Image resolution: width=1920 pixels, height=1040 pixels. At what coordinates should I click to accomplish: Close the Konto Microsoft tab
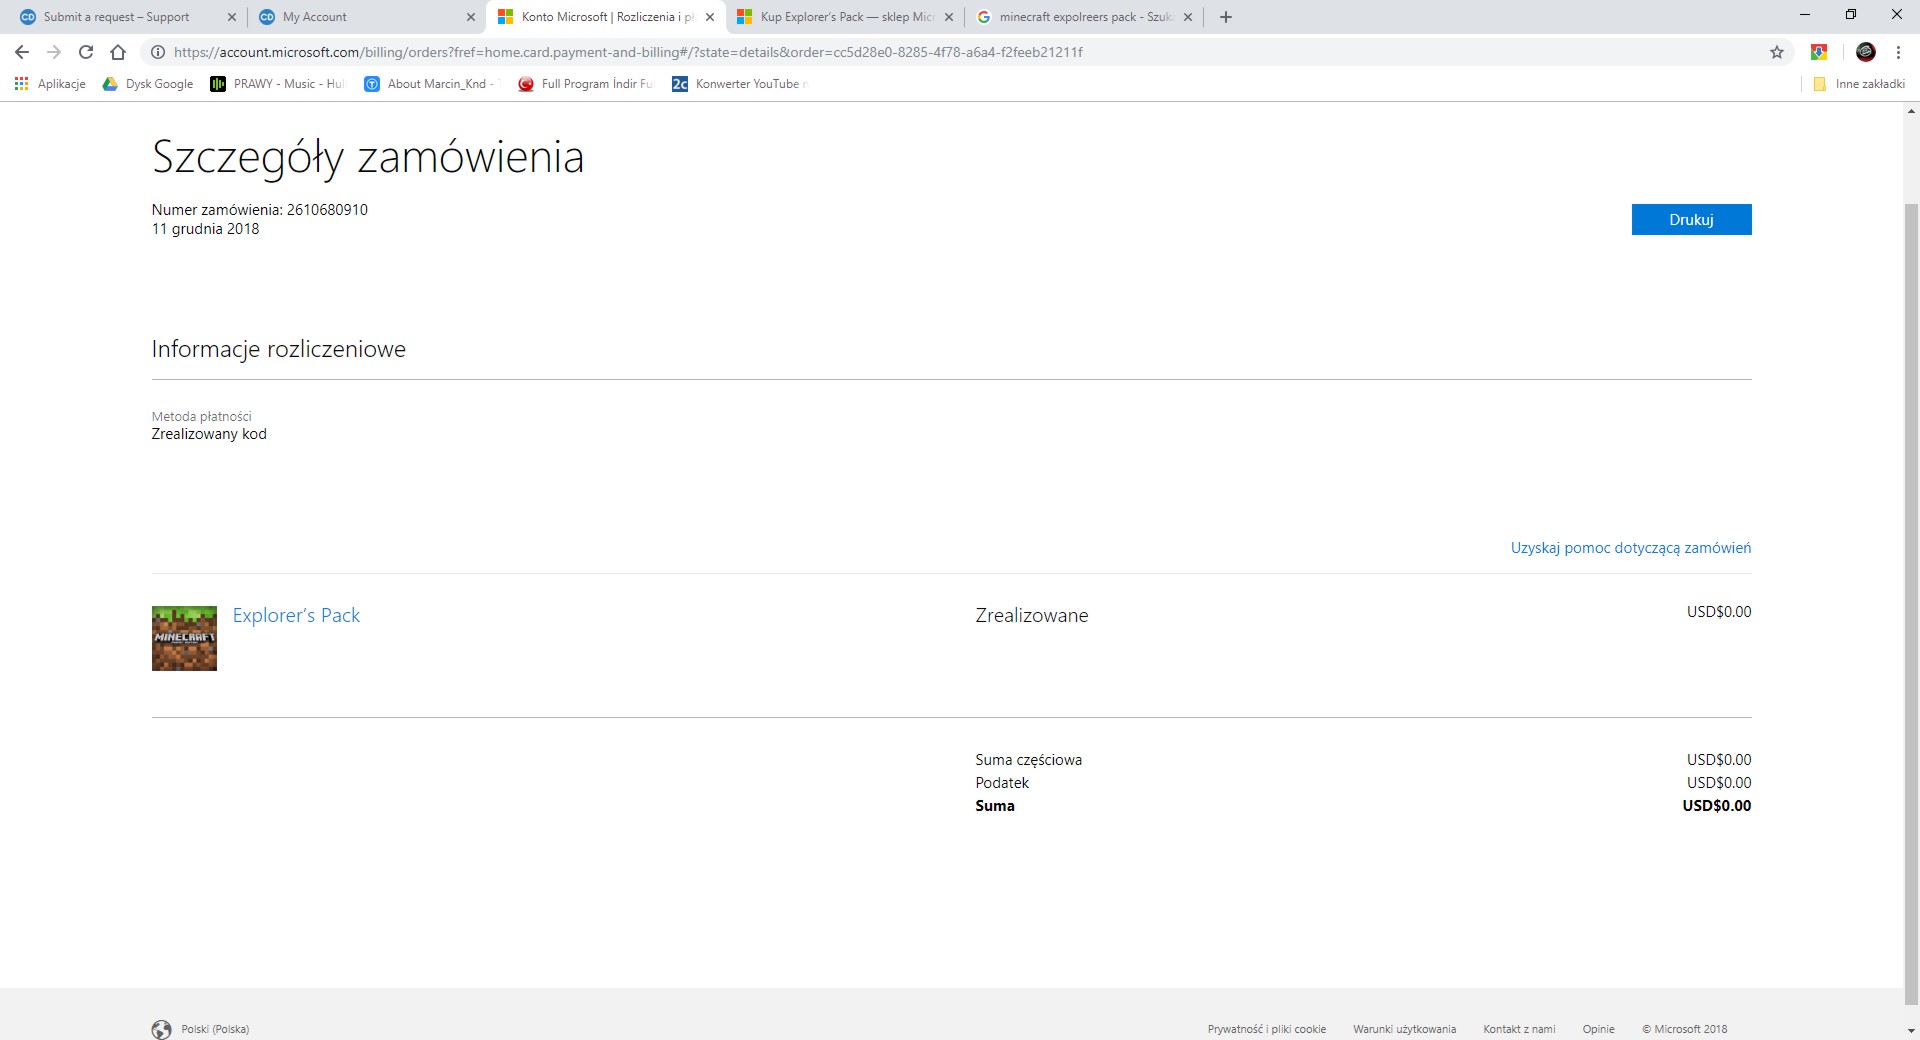tap(710, 17)
